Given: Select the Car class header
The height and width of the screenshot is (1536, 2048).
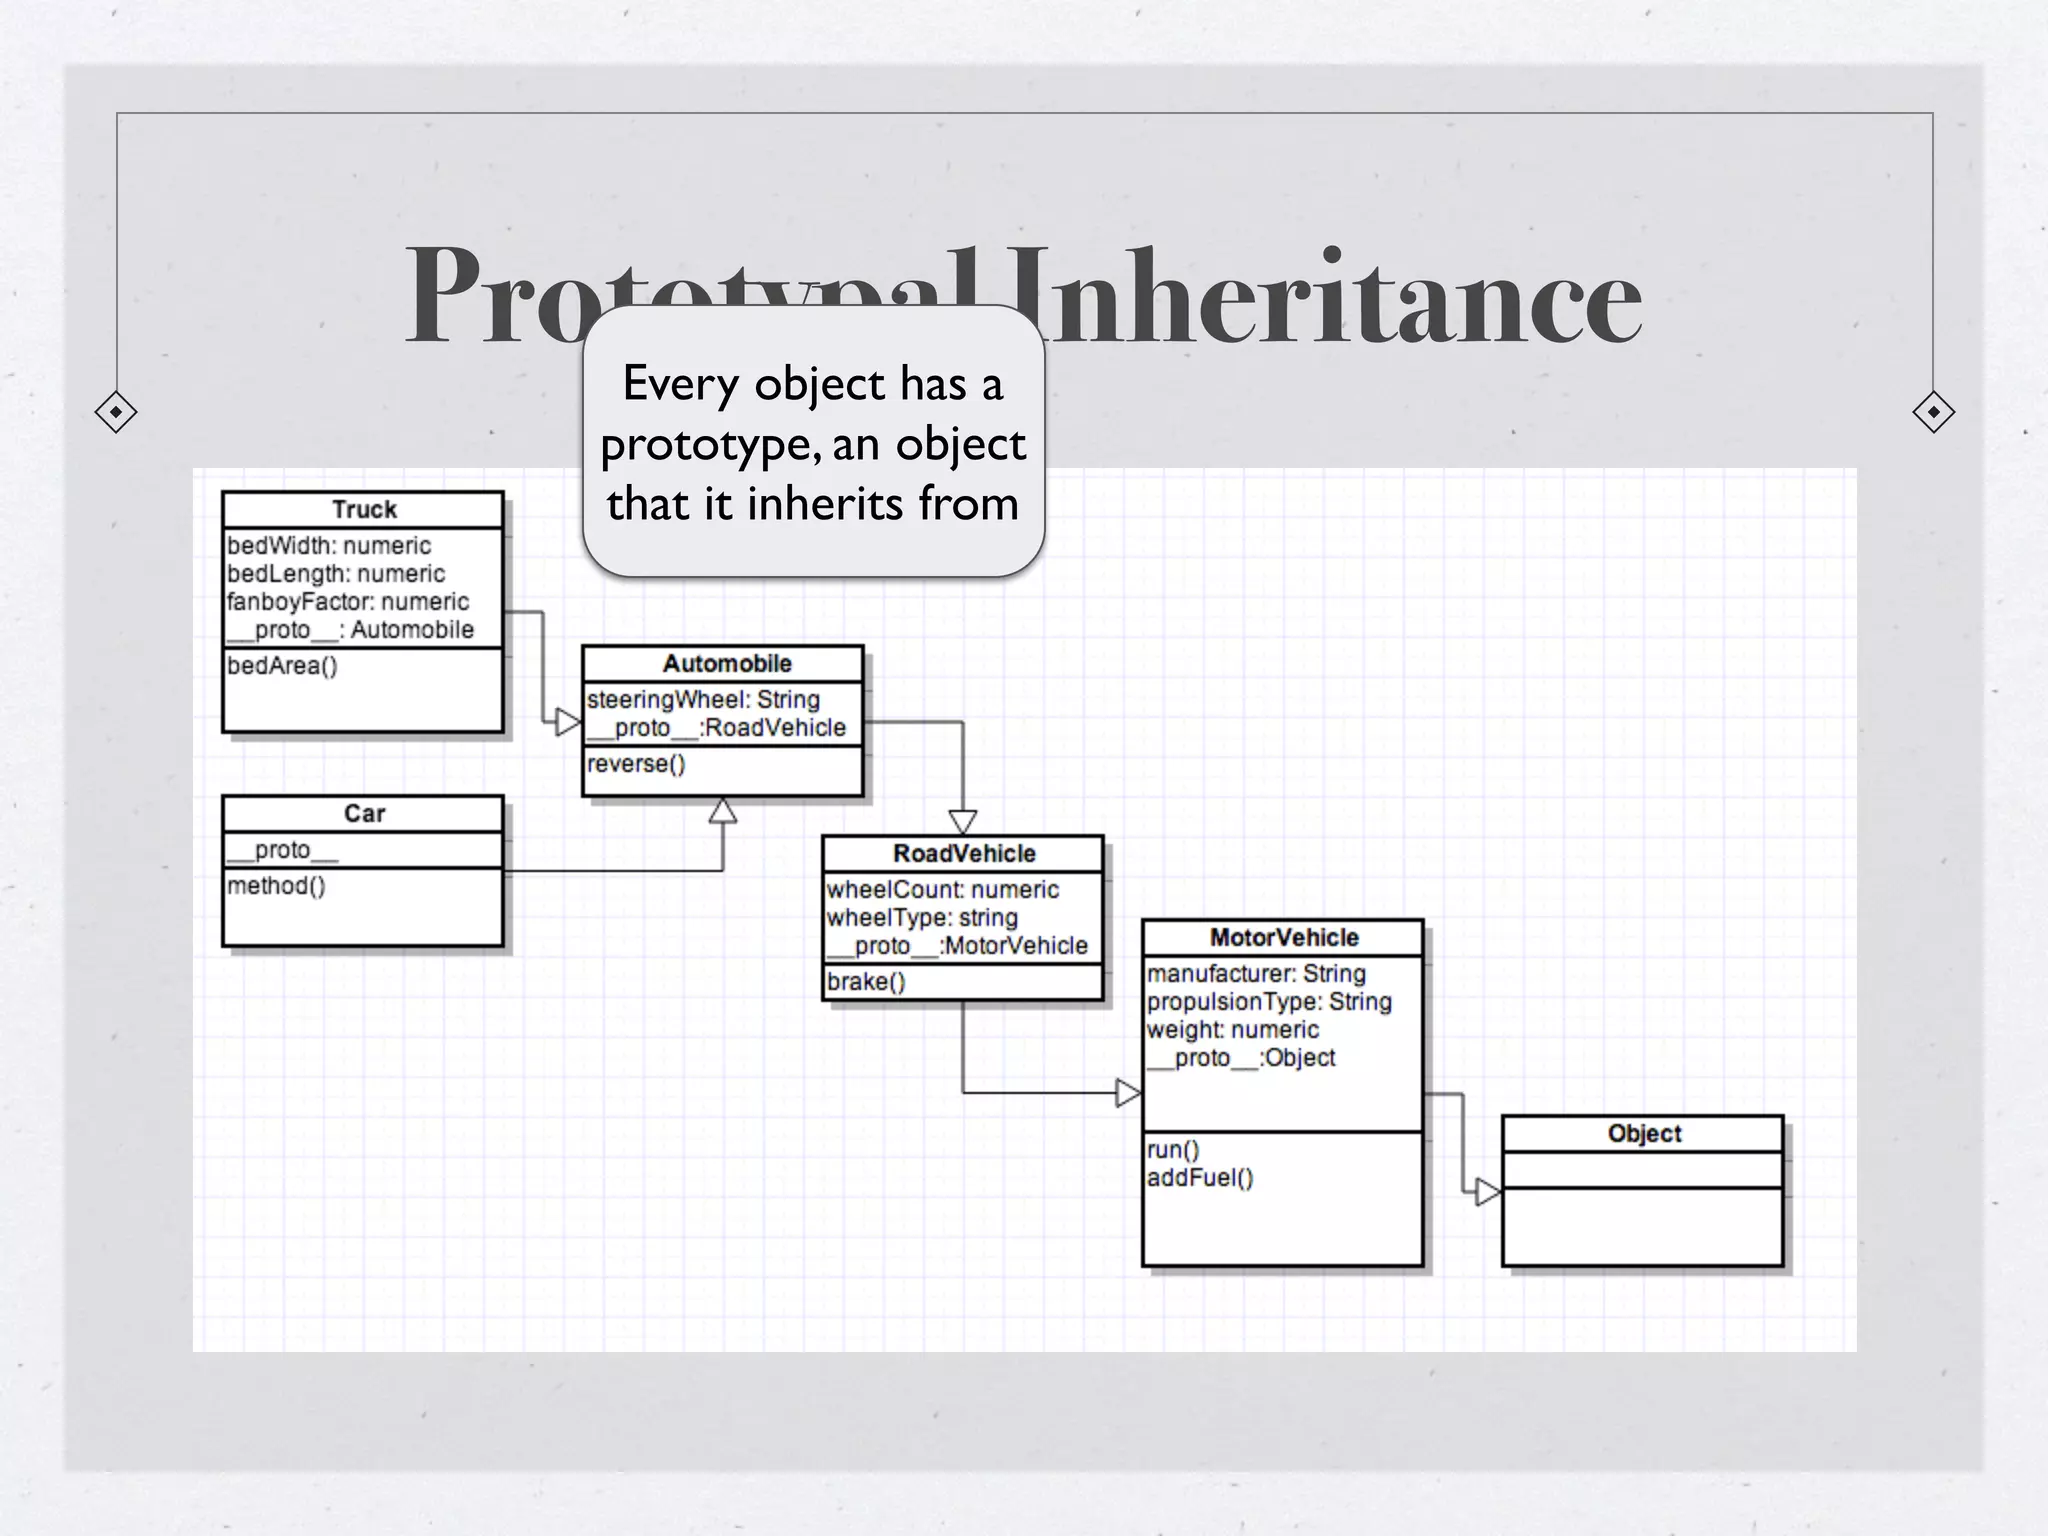Looking at the screenshot, I should tap(364, 814).
